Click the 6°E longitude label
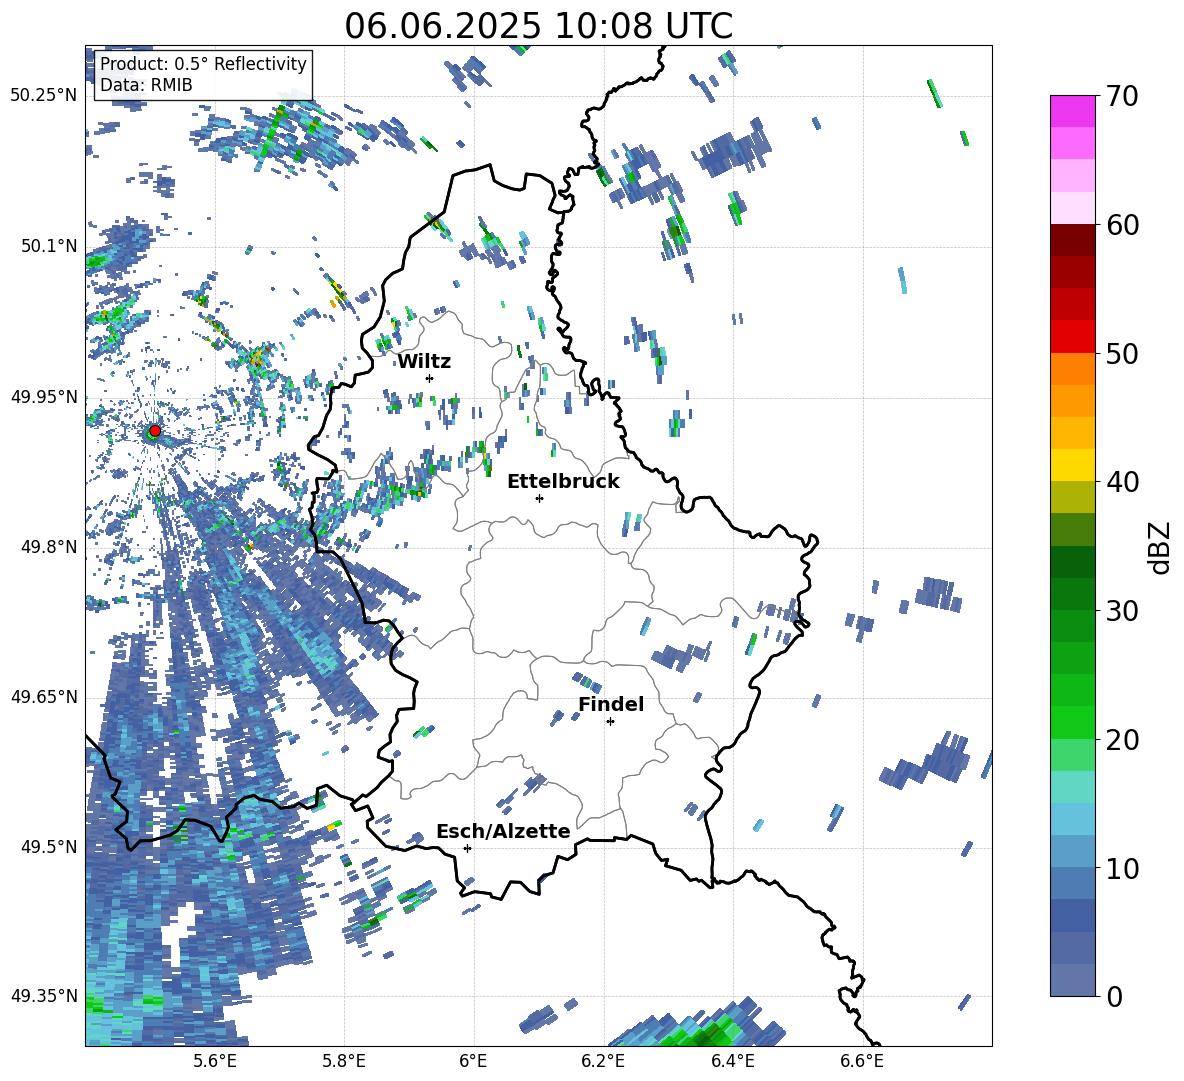The height and width of the screenshot is (1081, 1184). 473,1061
